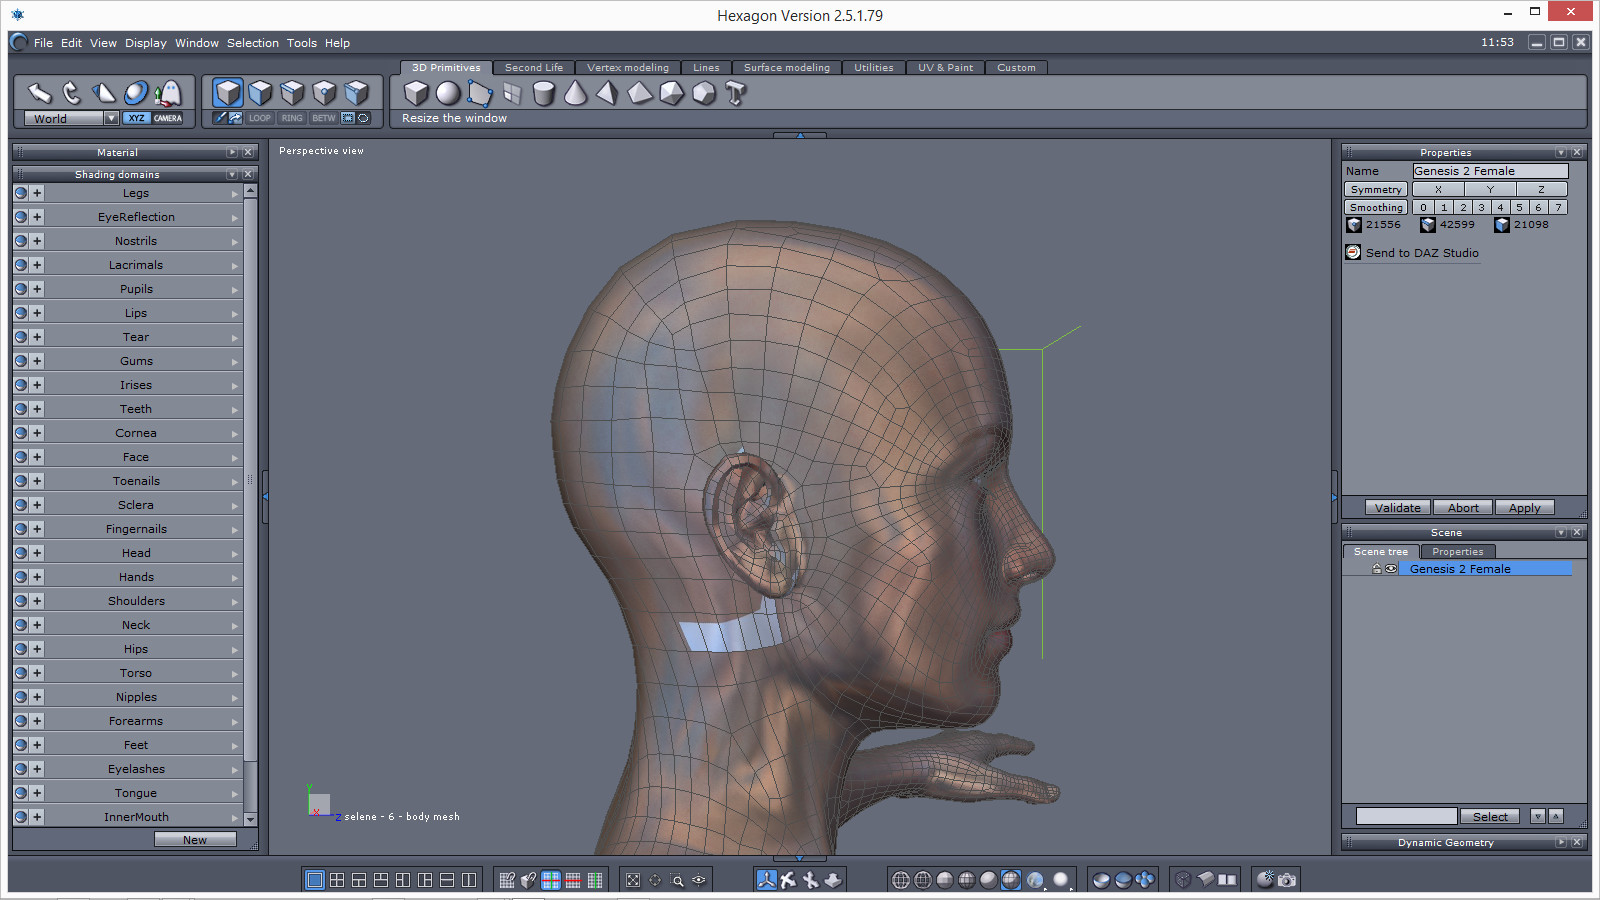Click the zoom magnifier view icon
The height and width of the screenshot is (900, 1600).
coord(677,880)
